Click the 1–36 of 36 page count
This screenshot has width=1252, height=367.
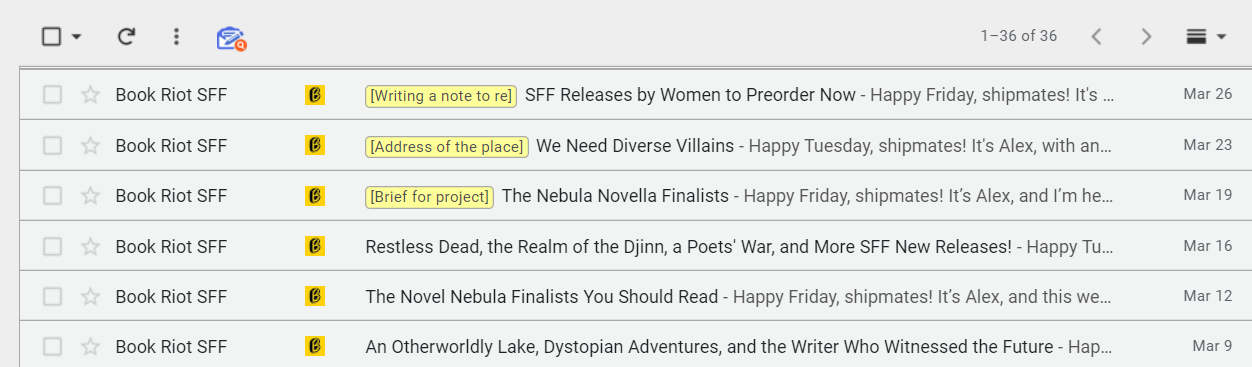coord(1018,36)
